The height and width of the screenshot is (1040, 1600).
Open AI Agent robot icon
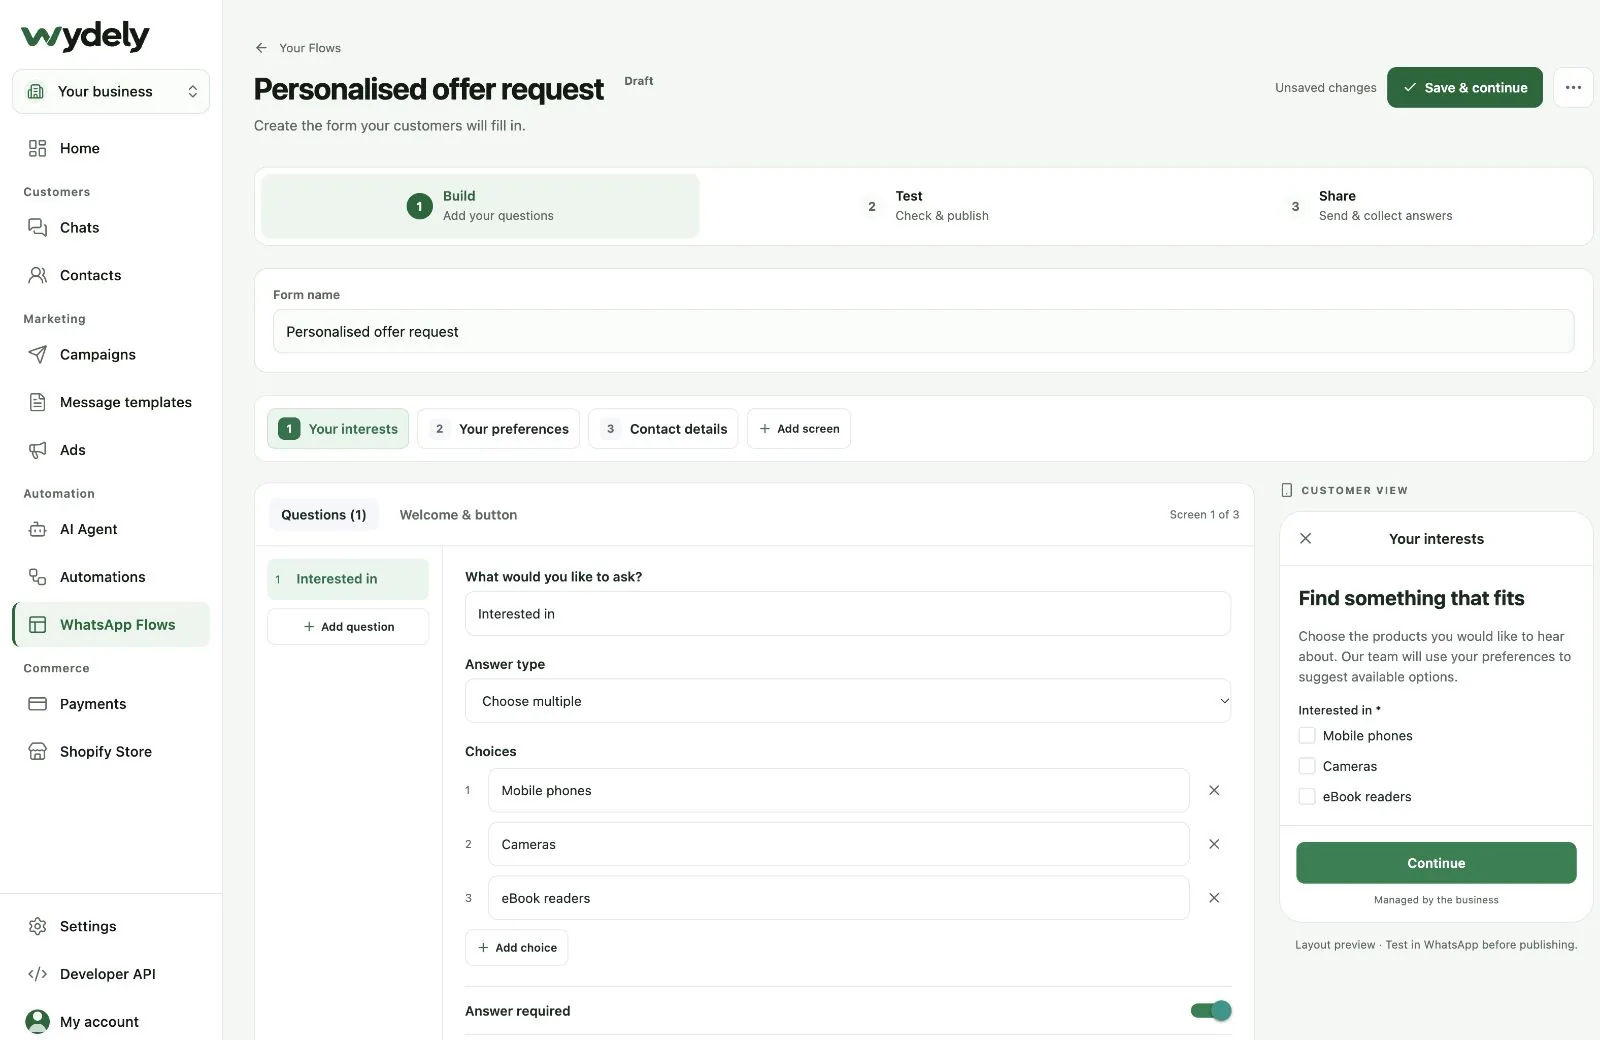pos(37,529)
